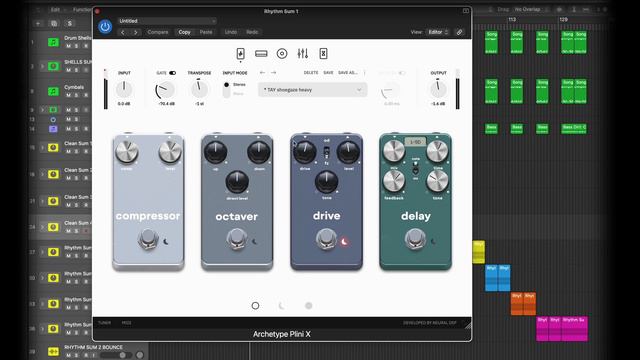Go to previous preset with left arrow

click(x=262, y=73)
